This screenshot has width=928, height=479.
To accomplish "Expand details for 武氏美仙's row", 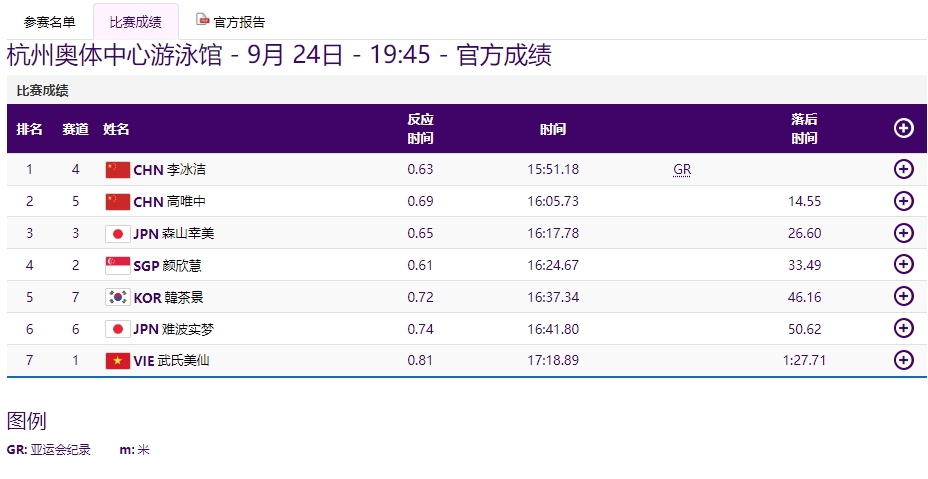I will pos(903,361).
